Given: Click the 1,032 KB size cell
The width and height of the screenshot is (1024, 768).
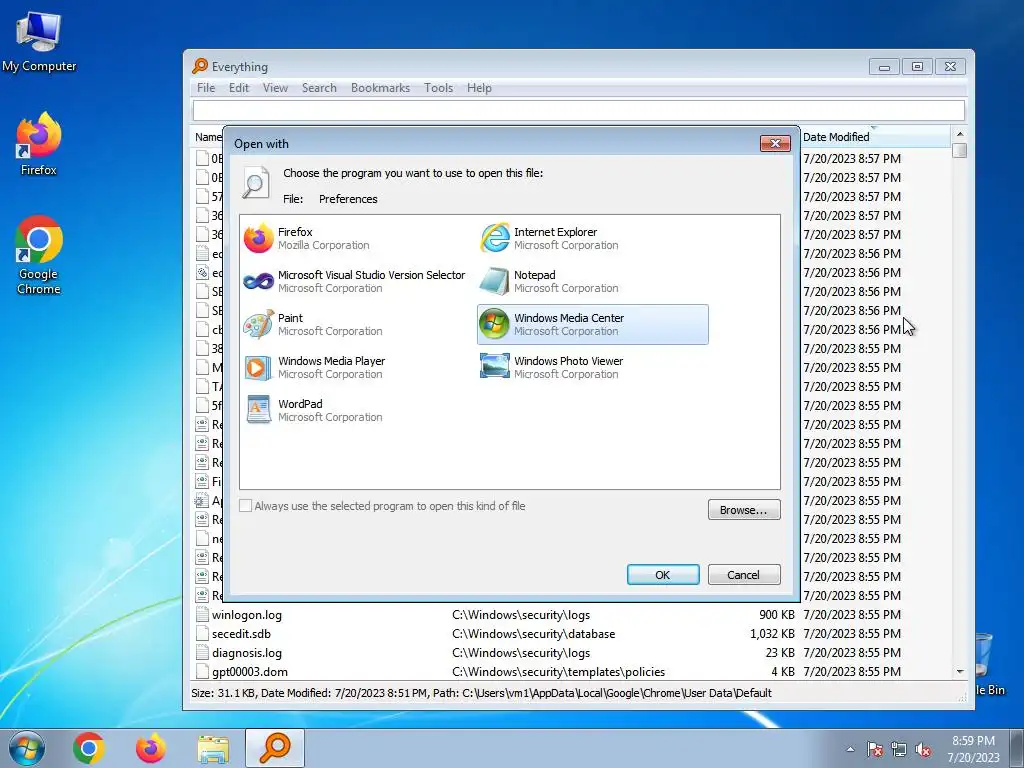Looking at the screenshot, I should click(773, 633).
